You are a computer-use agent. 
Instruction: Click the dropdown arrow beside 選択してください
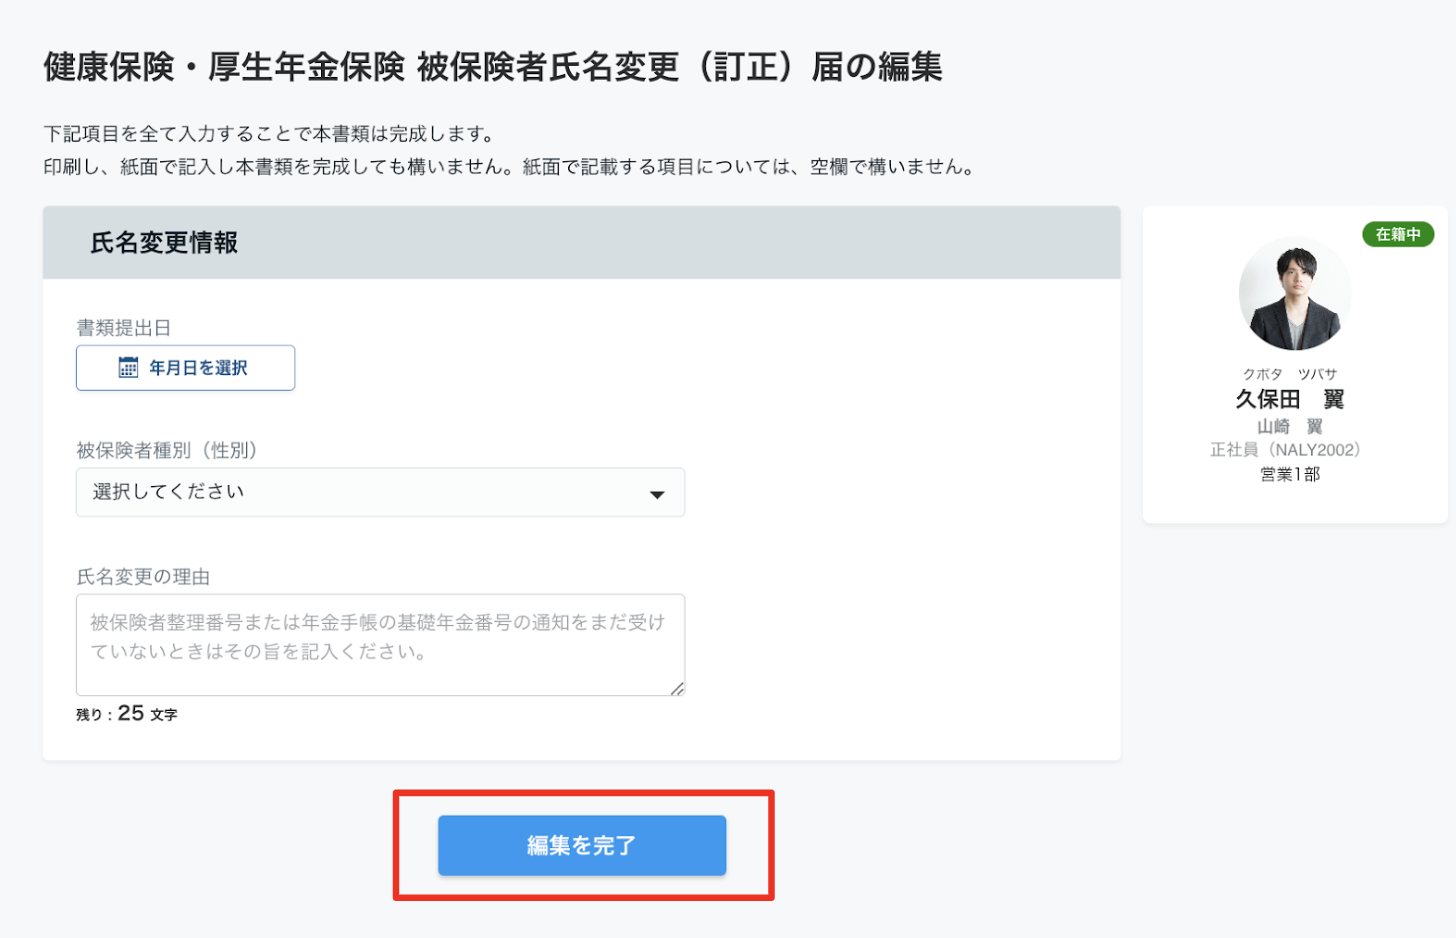coord(657,494)
